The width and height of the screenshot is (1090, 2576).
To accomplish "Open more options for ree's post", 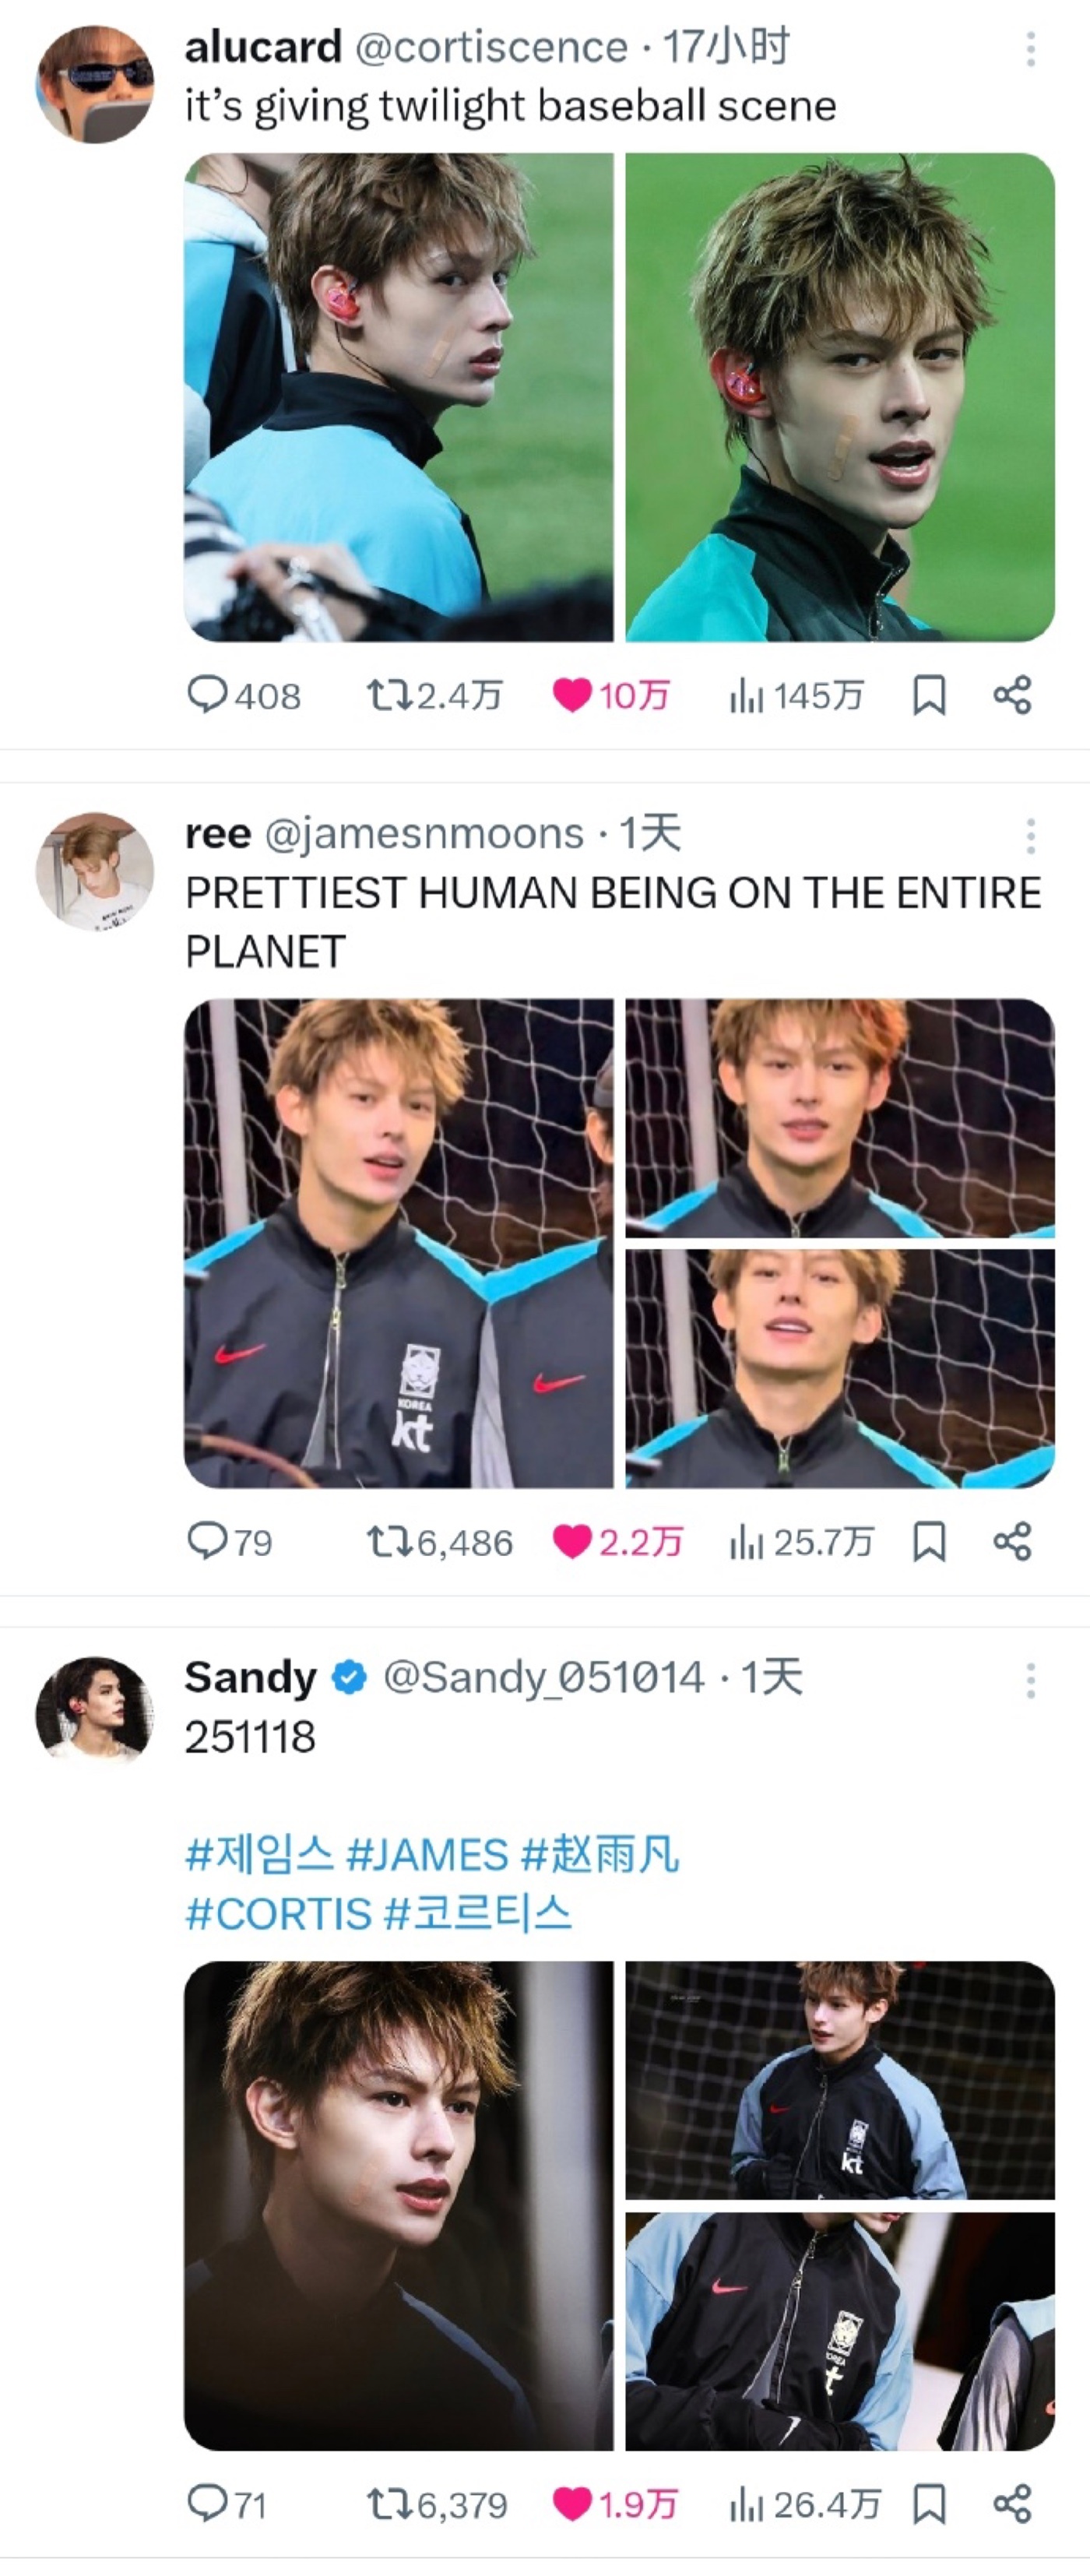I will tap(1030, 836).
